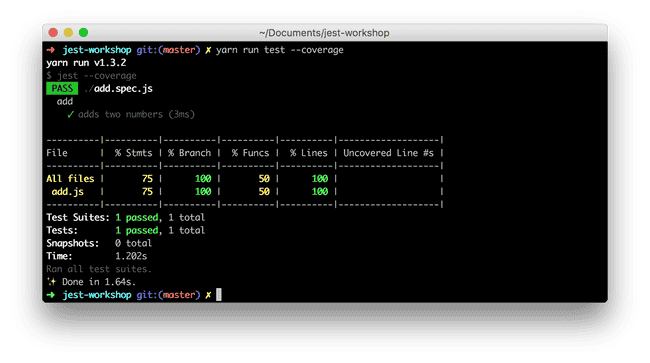Click the 'adds two numbers (3ms)' test result
This screenshot has width=650, height=363.
pyautogui.click(x=136, y=114)
